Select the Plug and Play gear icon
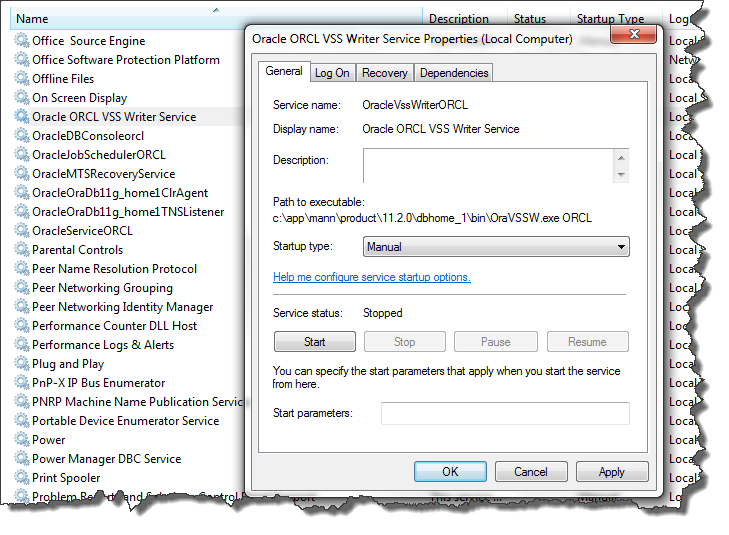729x535 pixels. 22,364
